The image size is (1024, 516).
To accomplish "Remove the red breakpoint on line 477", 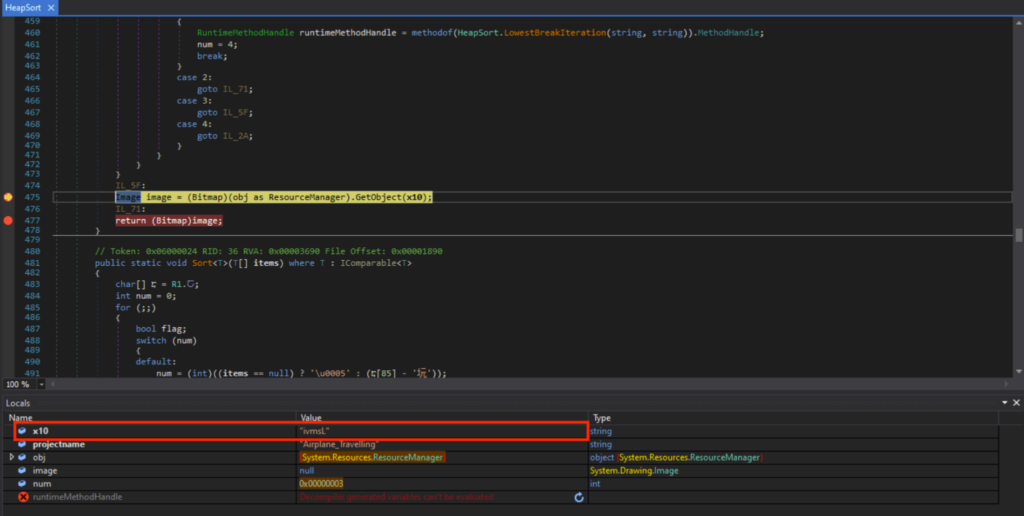I will 7,220.
